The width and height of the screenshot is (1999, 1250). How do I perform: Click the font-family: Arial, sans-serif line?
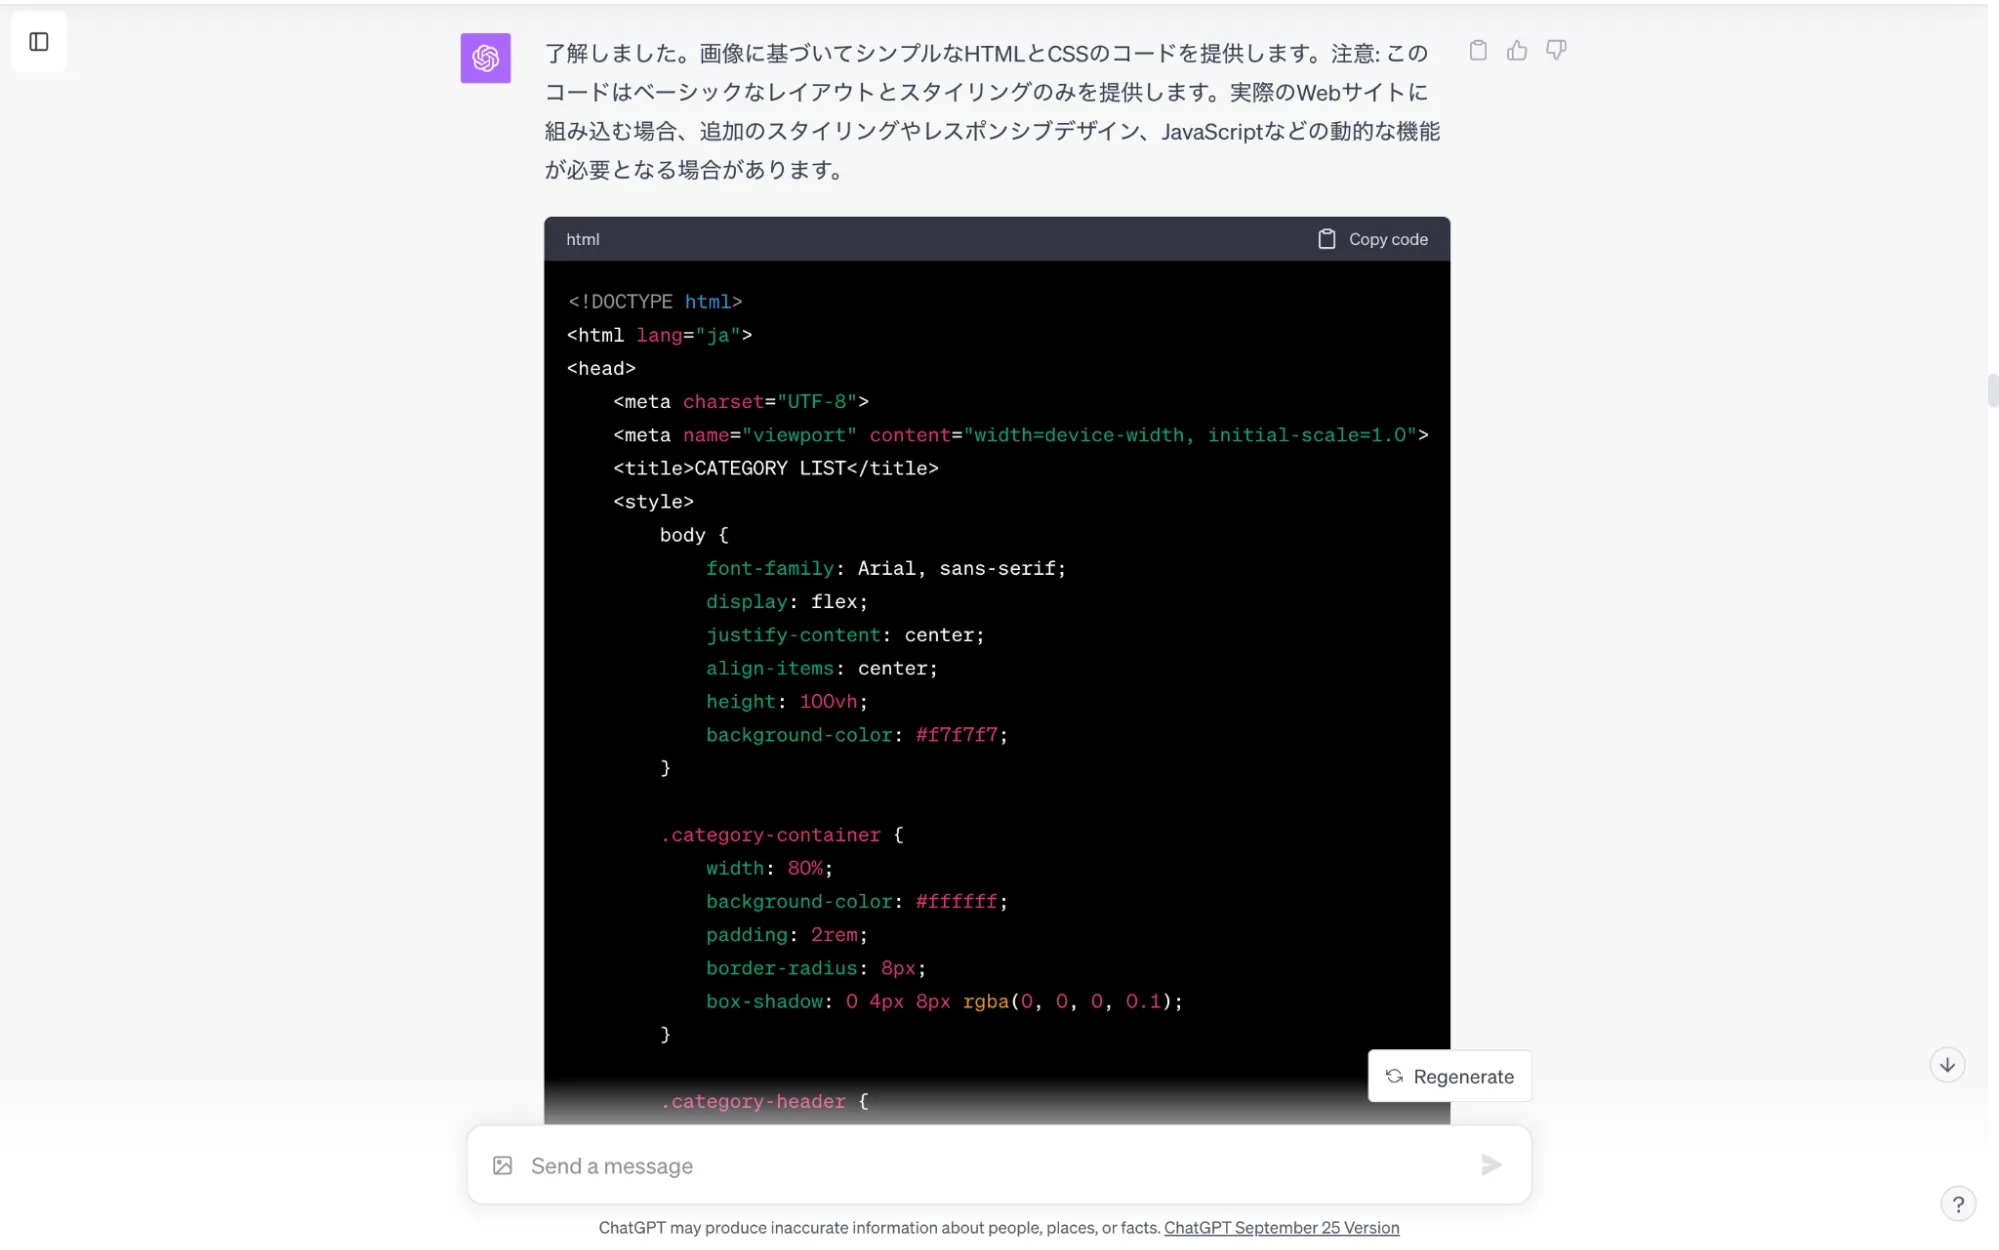886,568
